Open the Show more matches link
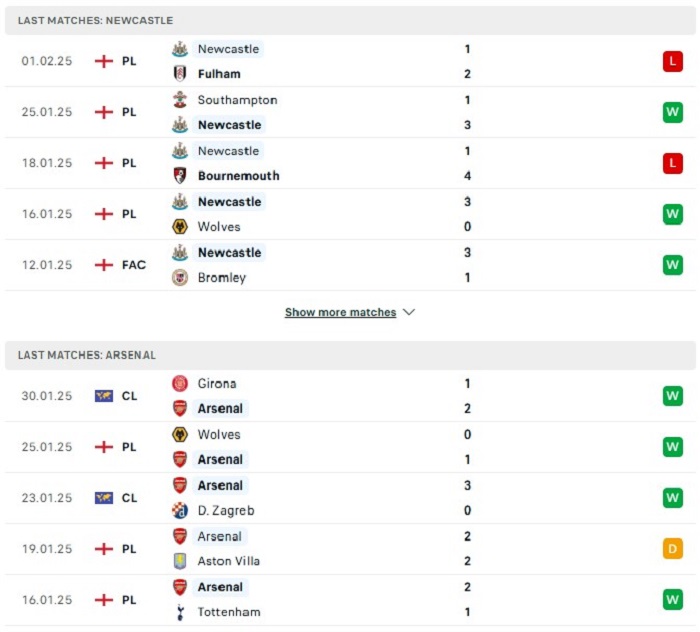700x632 pixels. click(340, 312)
